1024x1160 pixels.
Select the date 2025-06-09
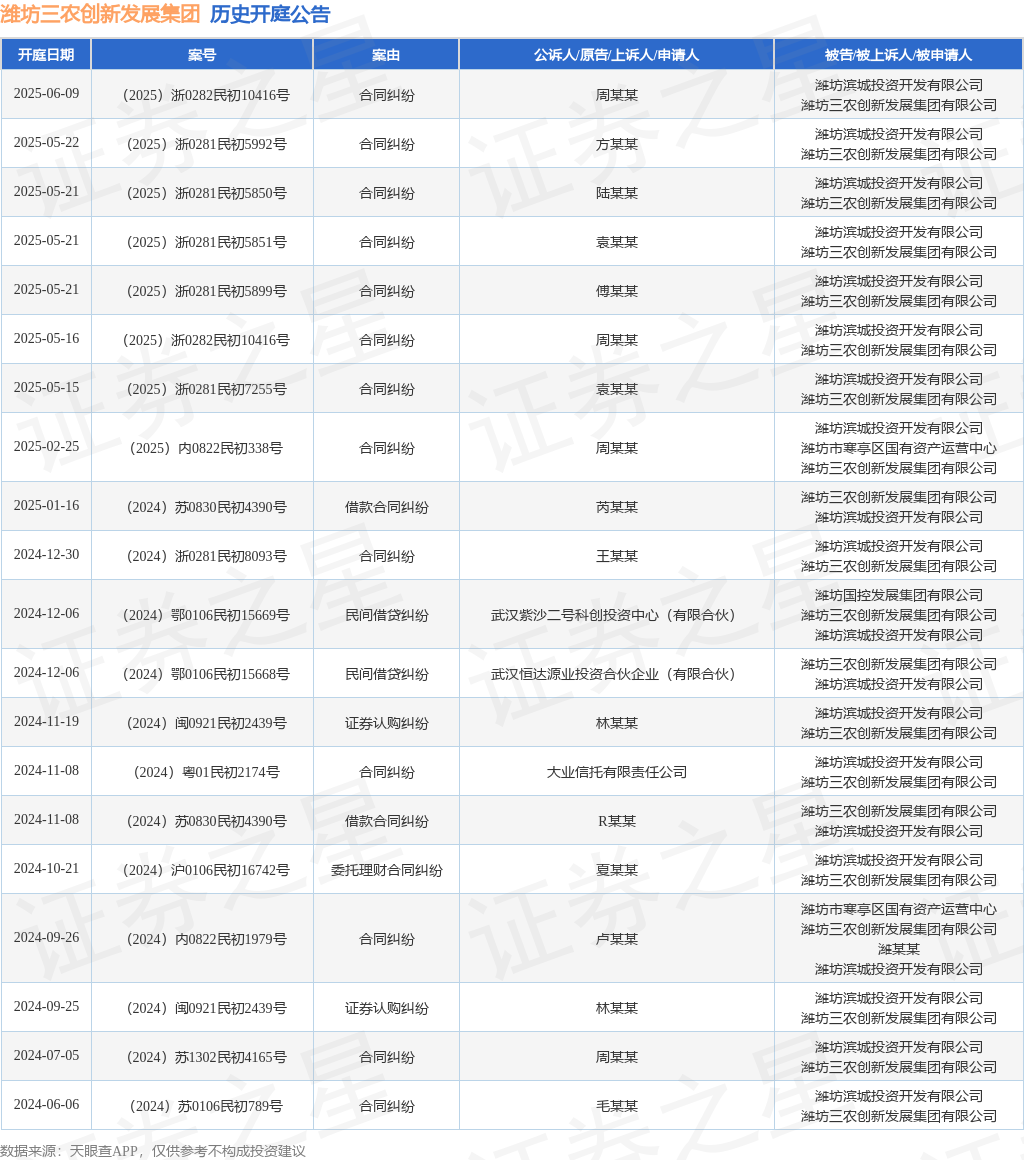click(46, 94)
